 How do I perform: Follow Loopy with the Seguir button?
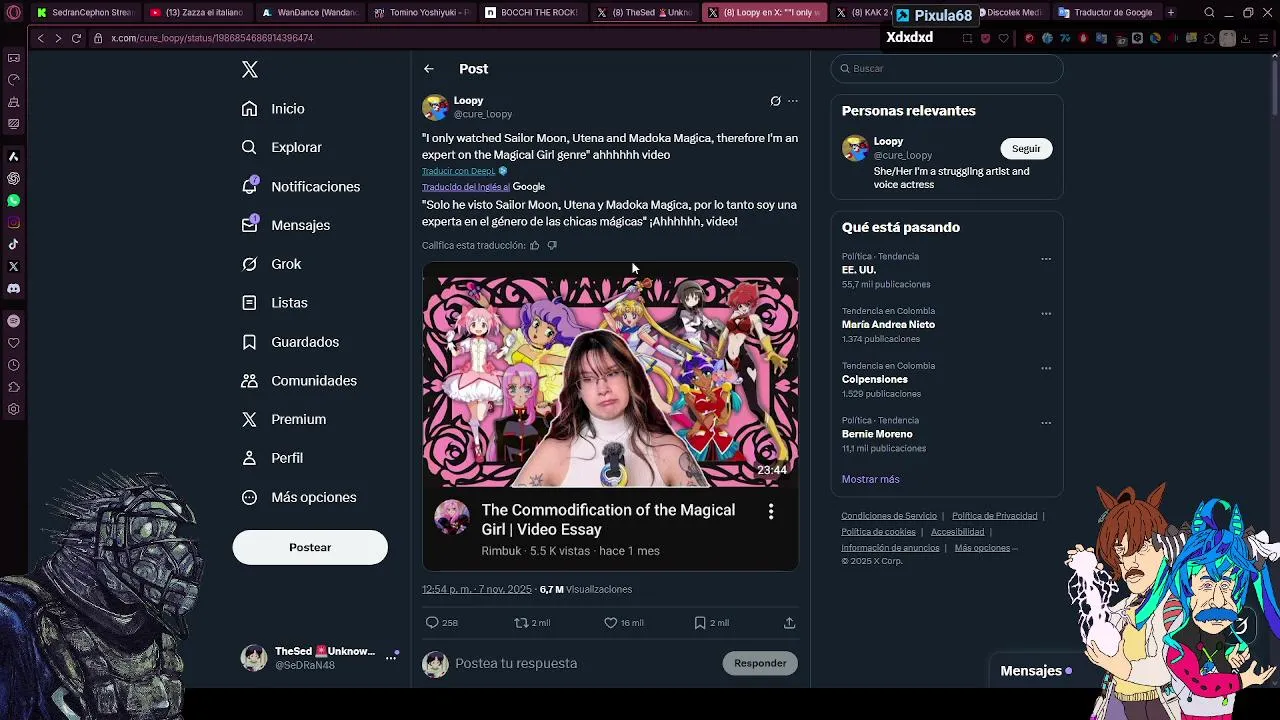tap(1026, 149)
